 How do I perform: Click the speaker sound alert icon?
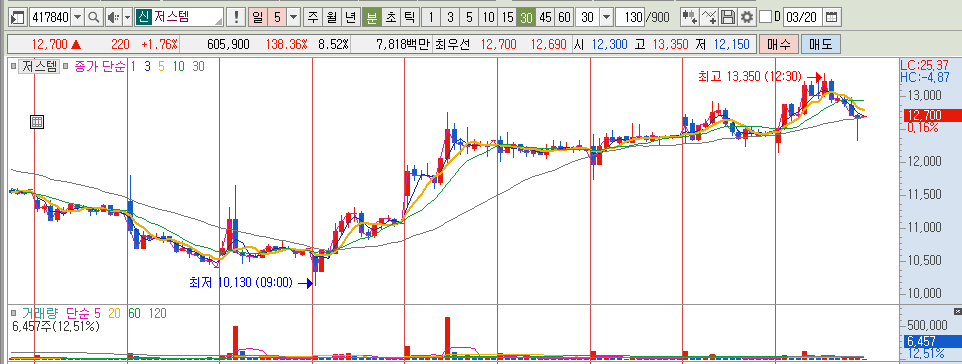(113, 17)
